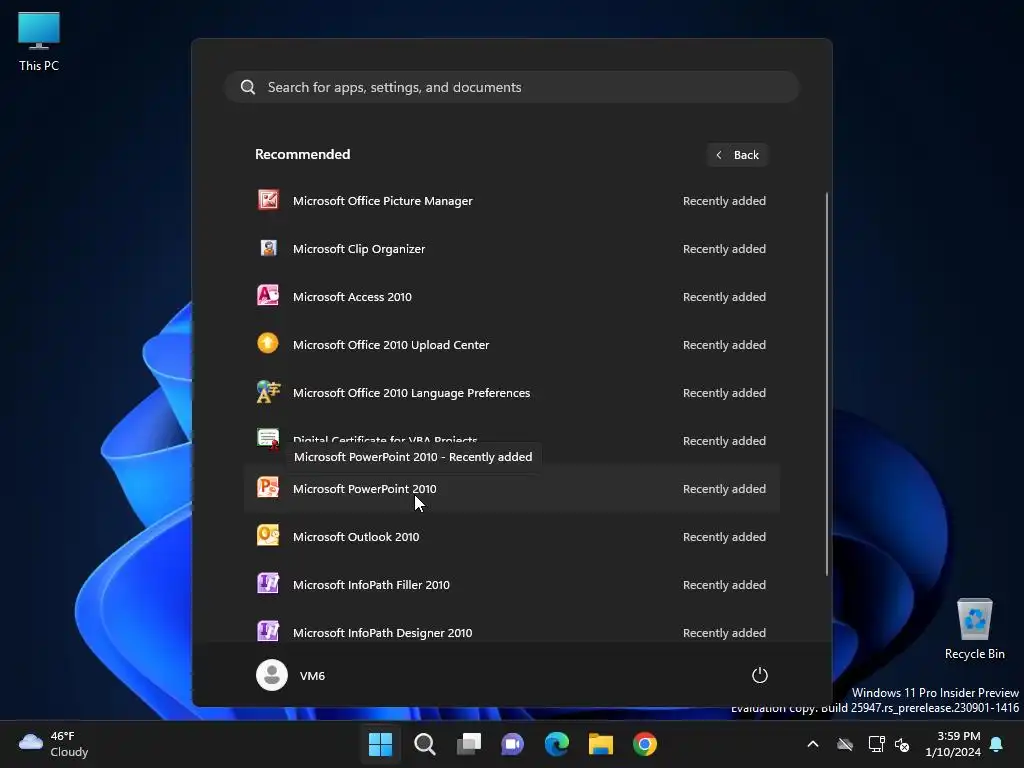
Task: Click 'Recently added' beside Outlook 2010
Action: [x=724, y=537]
